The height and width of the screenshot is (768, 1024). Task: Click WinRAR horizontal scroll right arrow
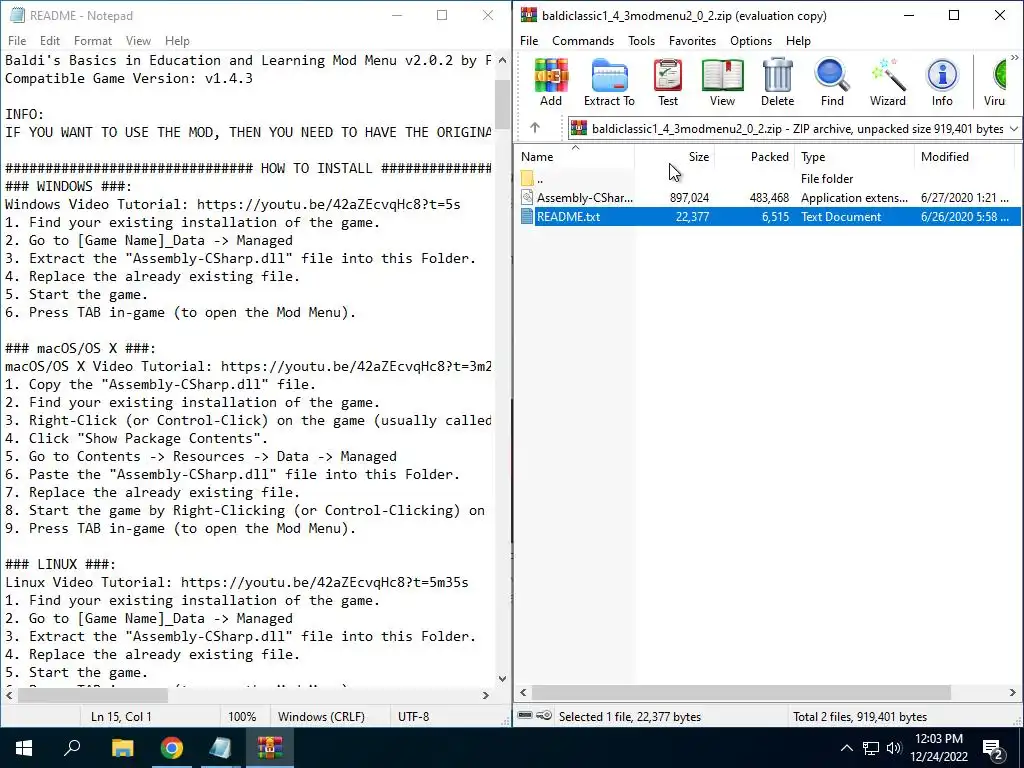[1013, 692]
